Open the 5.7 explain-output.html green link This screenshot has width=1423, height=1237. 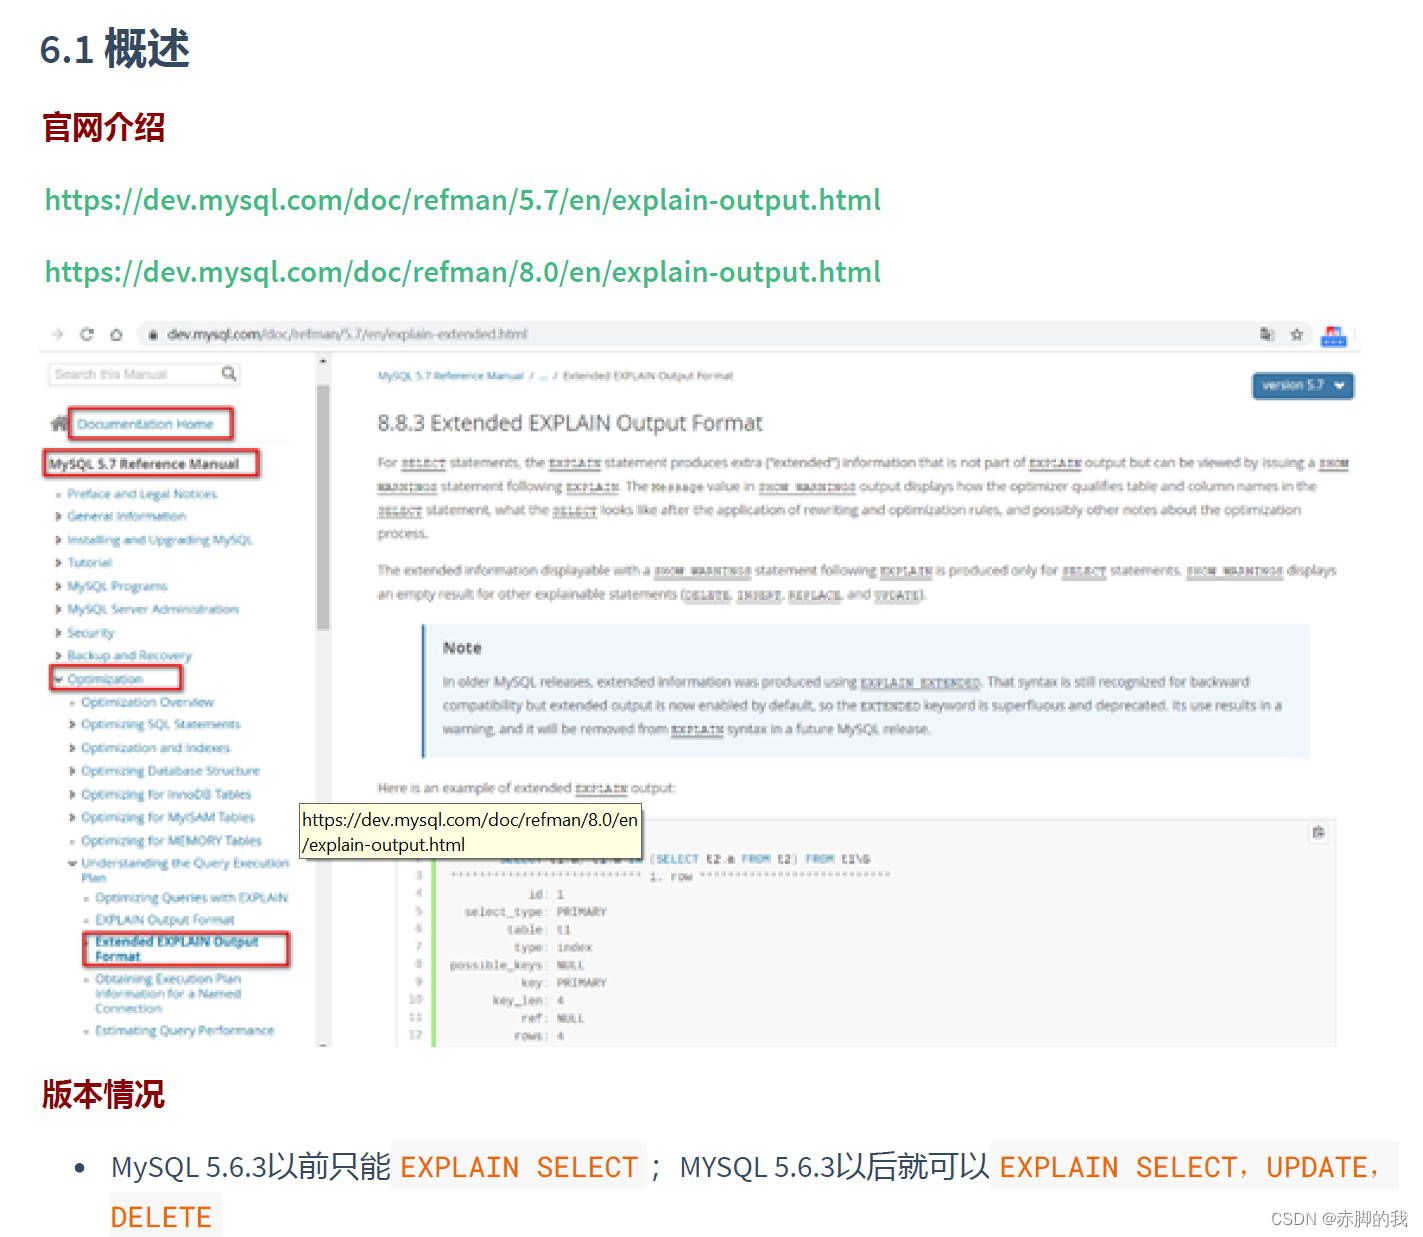[463, 200]
